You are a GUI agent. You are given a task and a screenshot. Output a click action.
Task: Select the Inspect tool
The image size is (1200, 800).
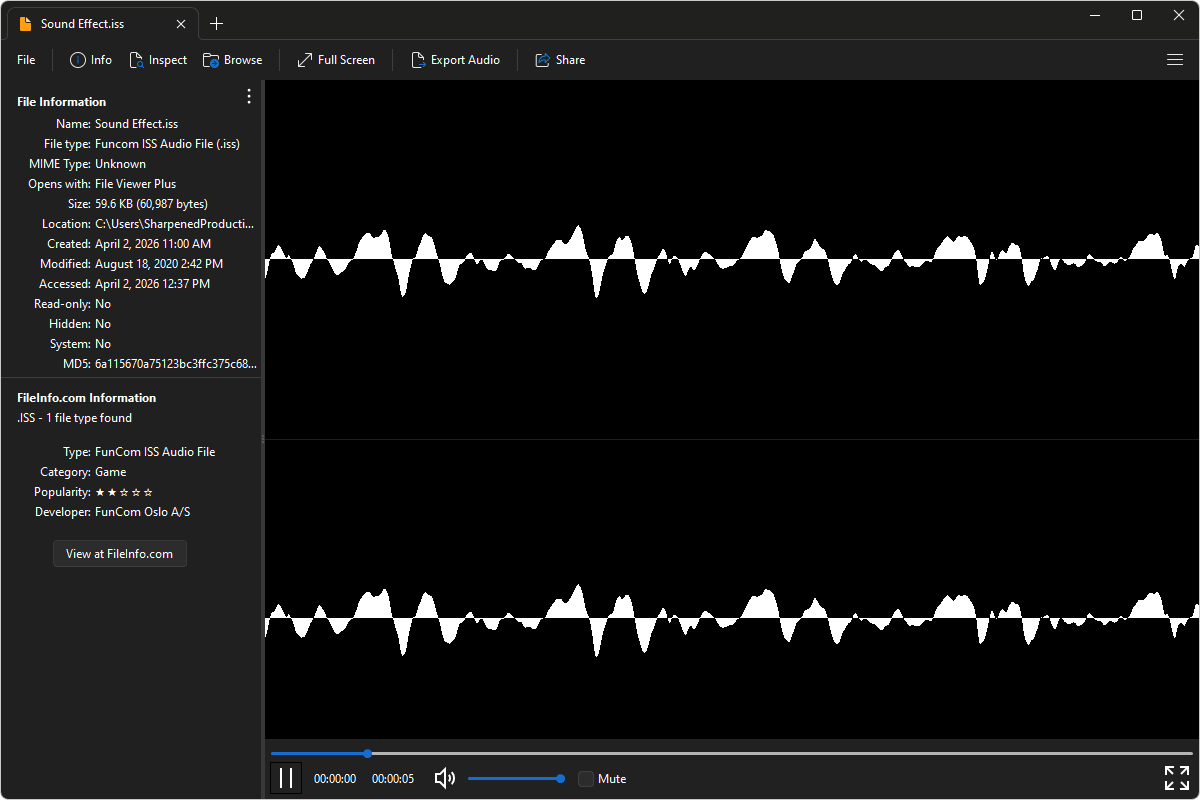[158, 59]
